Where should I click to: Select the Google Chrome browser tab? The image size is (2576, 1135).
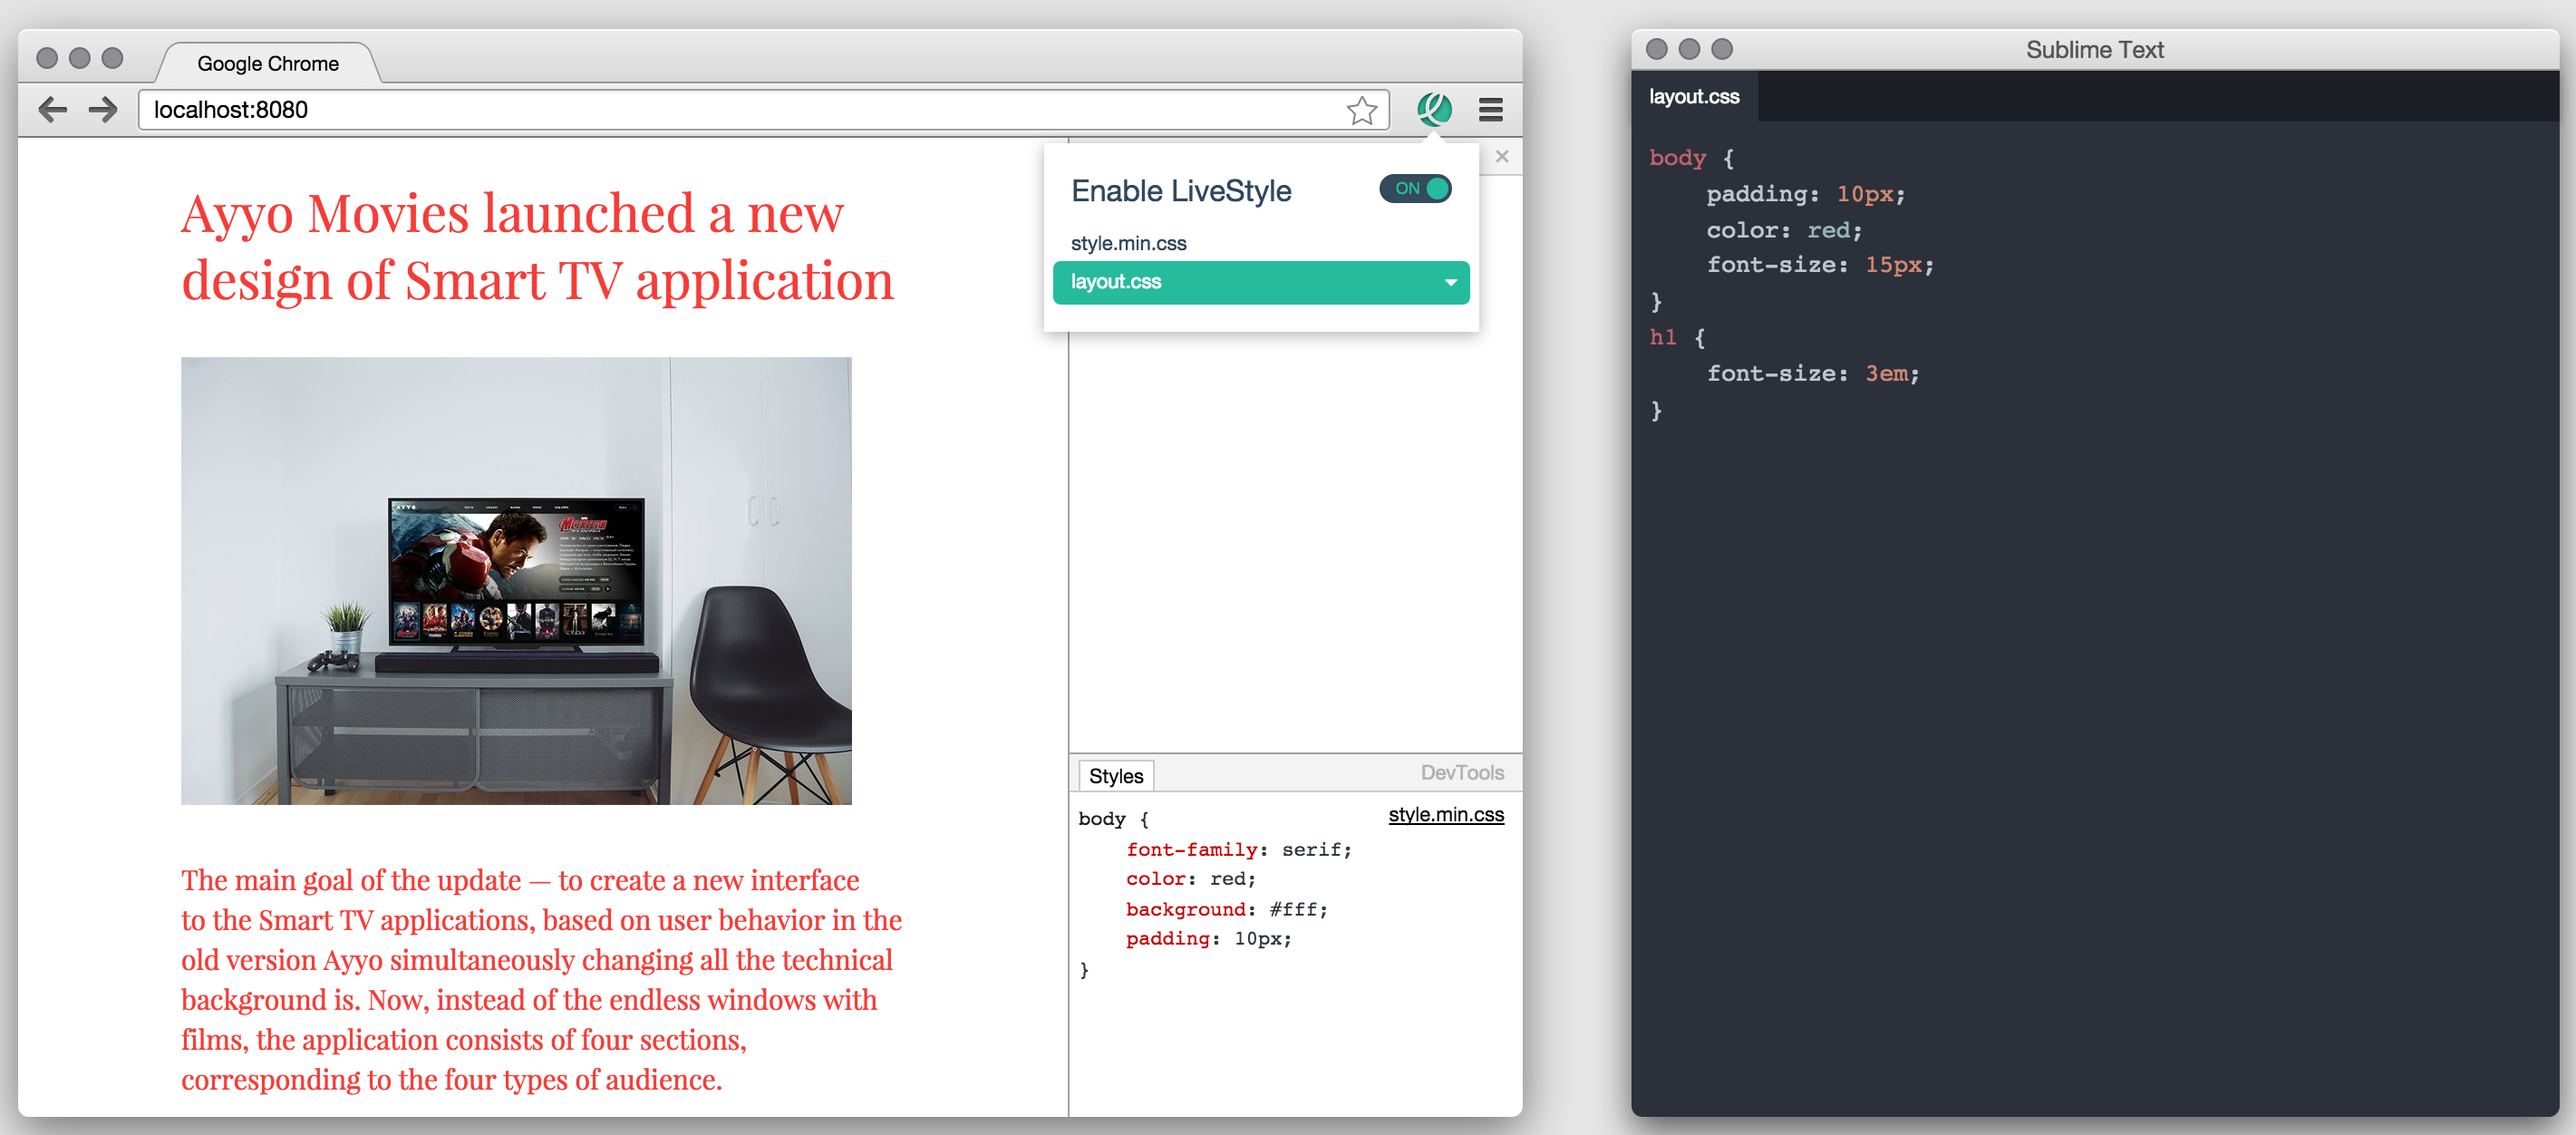(x=268, y=64)
